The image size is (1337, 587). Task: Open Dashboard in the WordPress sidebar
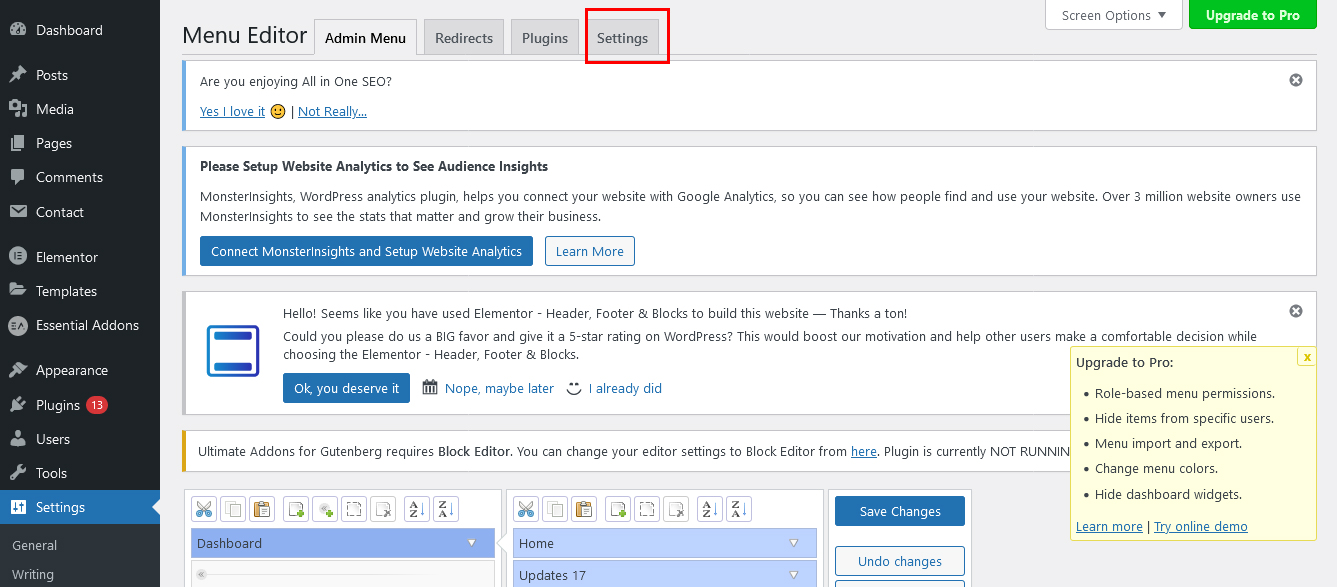80,30
